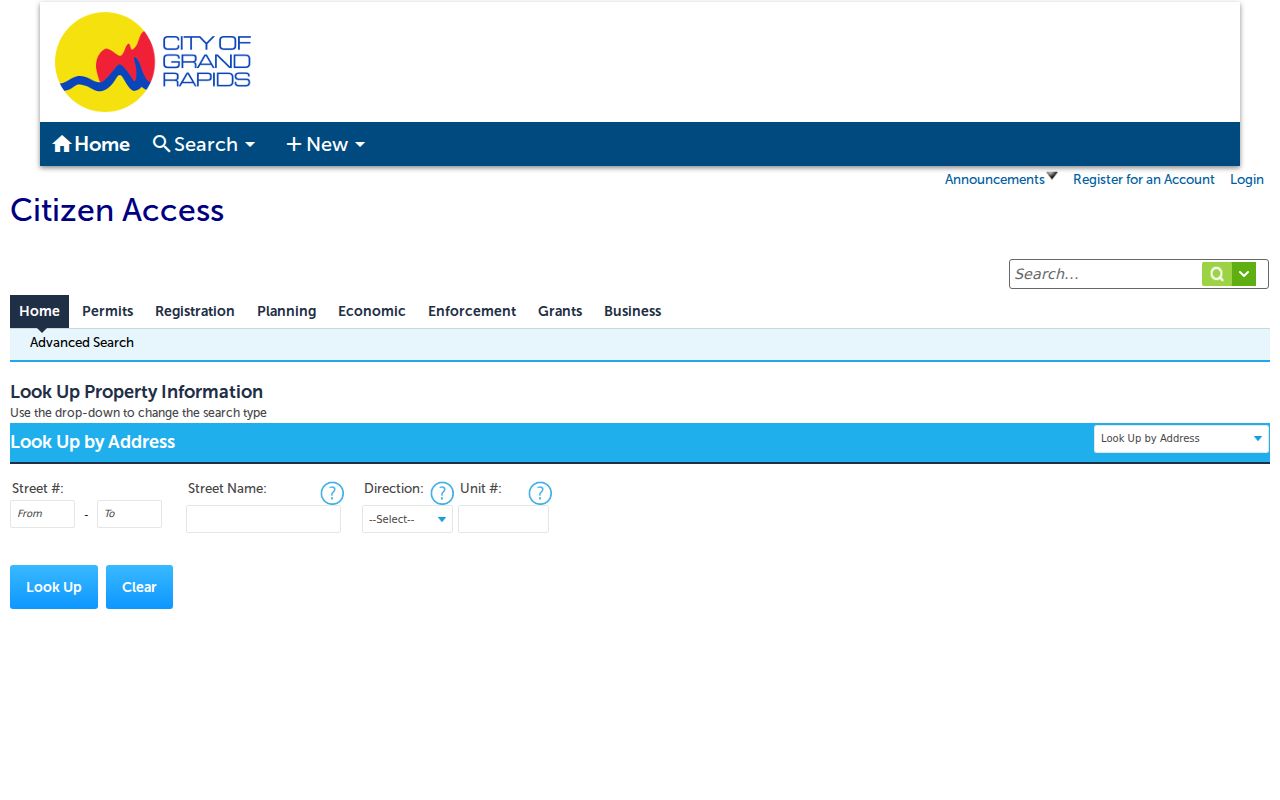Click the Citizen Access heading
Screen dimensions: 1280x800
point(117,210)
